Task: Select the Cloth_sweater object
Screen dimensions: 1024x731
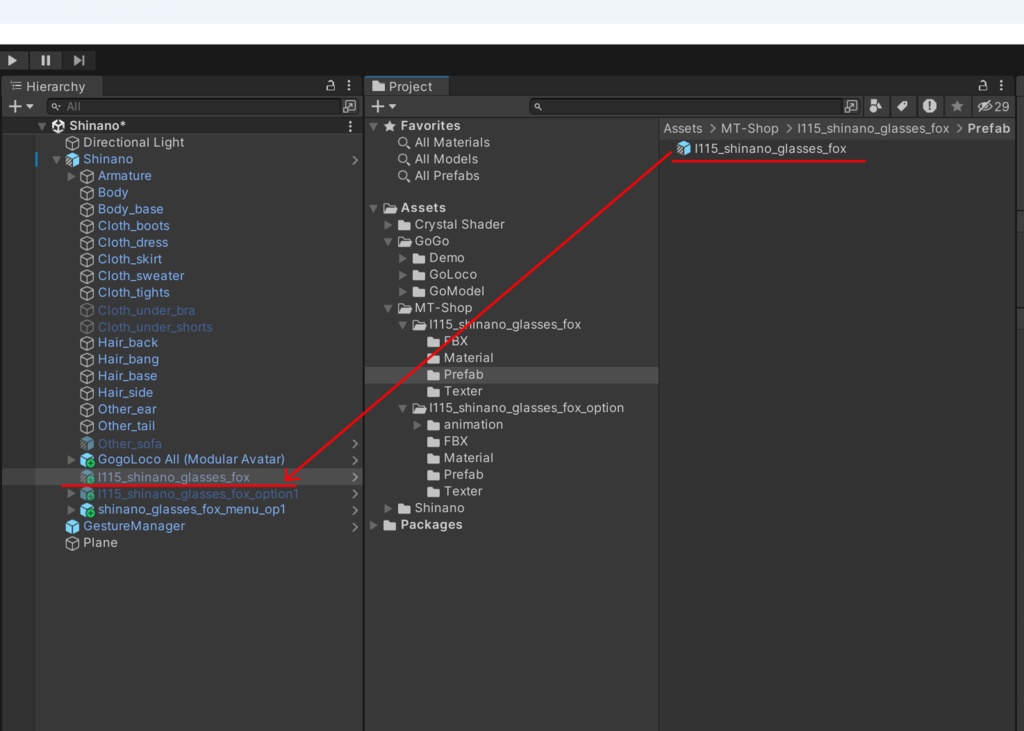Action: point(140,276)
